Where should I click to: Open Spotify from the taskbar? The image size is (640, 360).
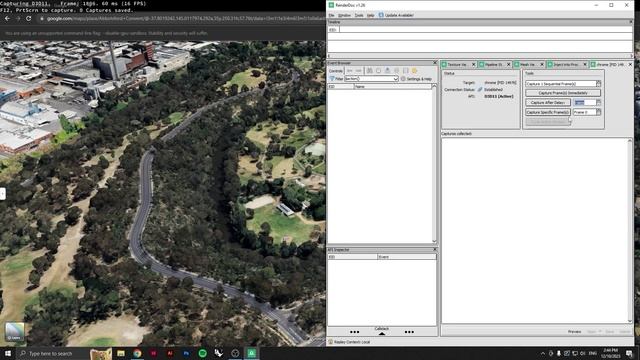202,353
